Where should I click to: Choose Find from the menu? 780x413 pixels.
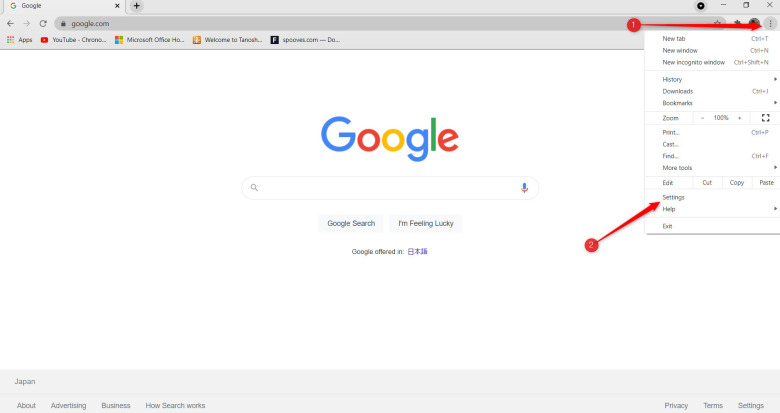point(712,156)
